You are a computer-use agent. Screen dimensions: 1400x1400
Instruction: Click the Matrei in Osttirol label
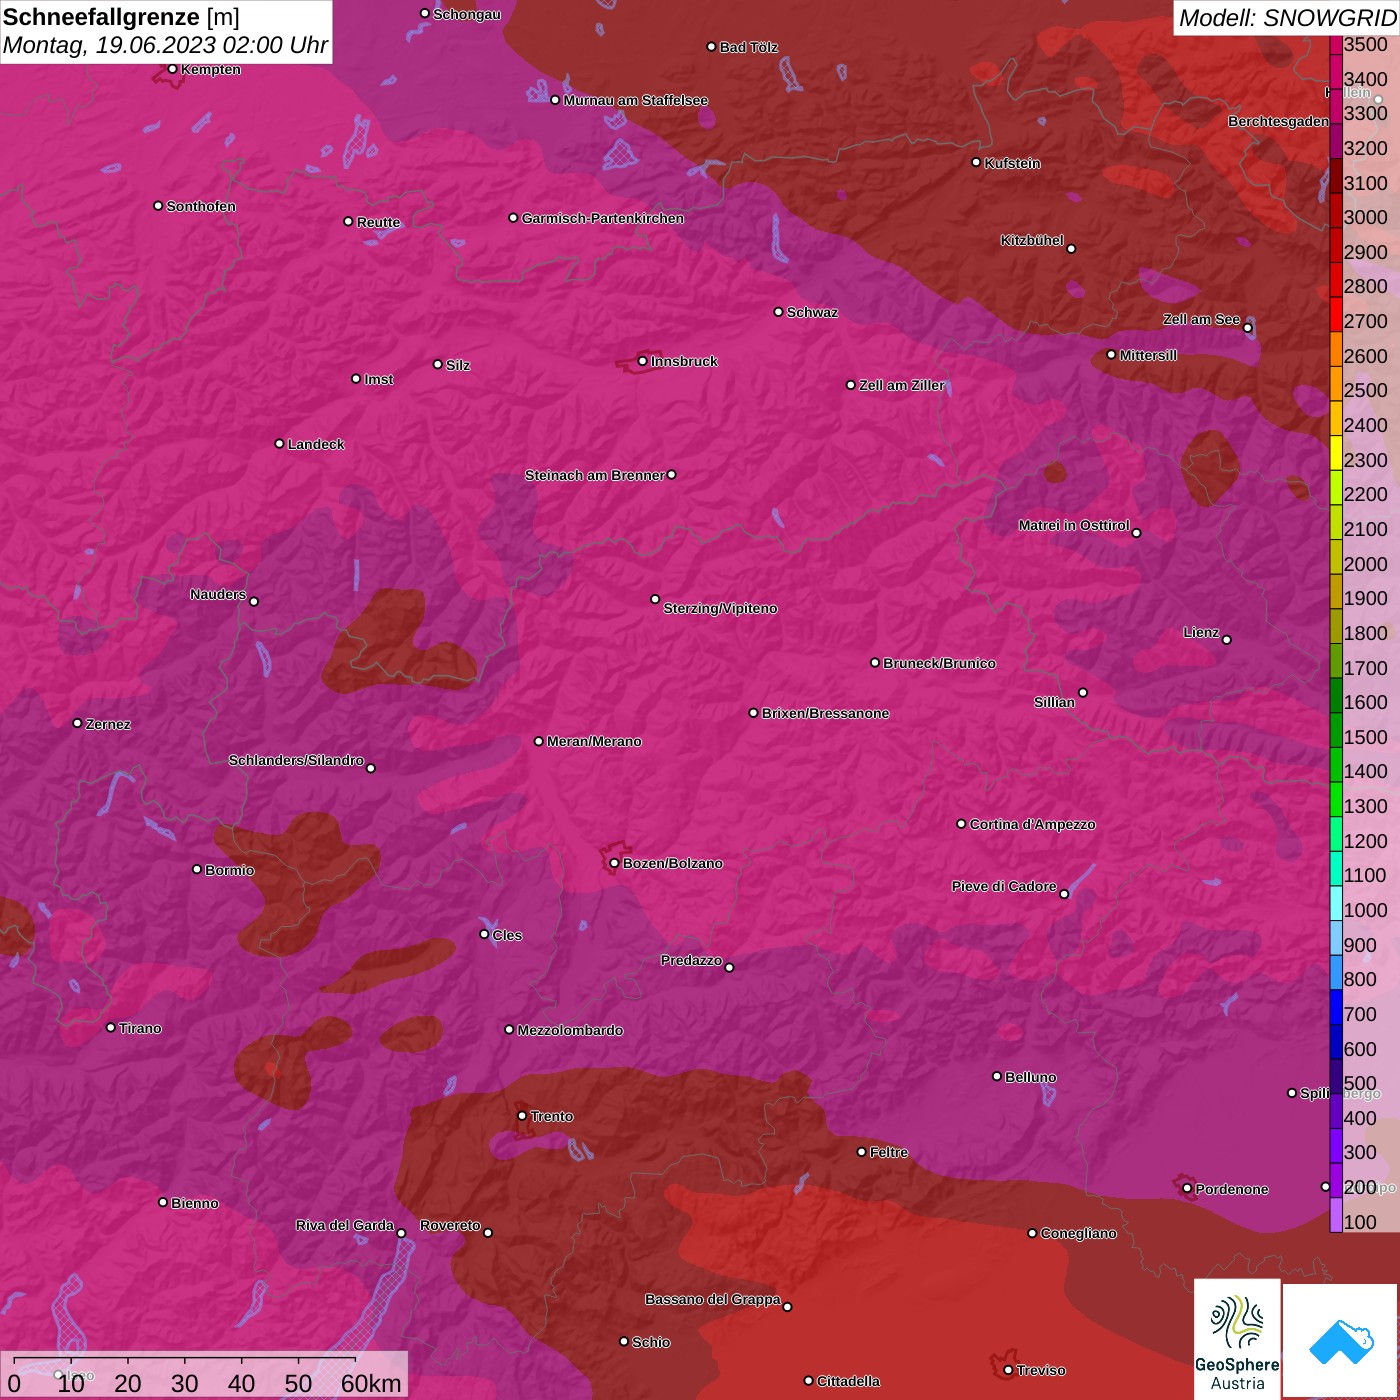pyautogui.click(x=1074, y=525)
